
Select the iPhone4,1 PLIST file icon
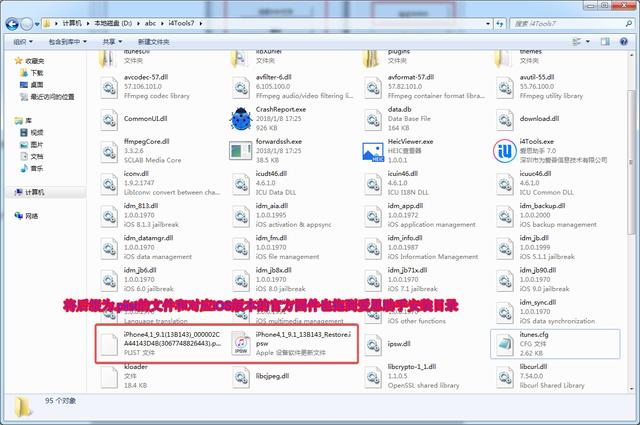tap(109, 344)
